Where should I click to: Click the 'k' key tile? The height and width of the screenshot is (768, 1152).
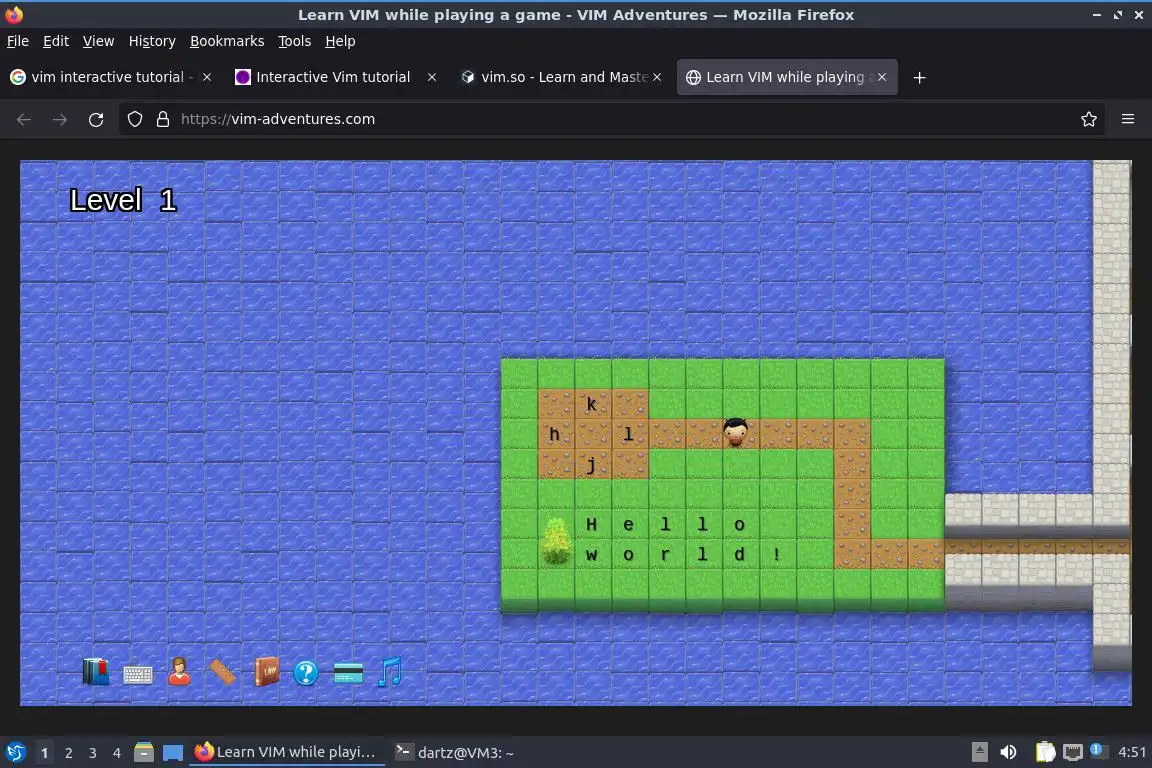click(593, 403)
